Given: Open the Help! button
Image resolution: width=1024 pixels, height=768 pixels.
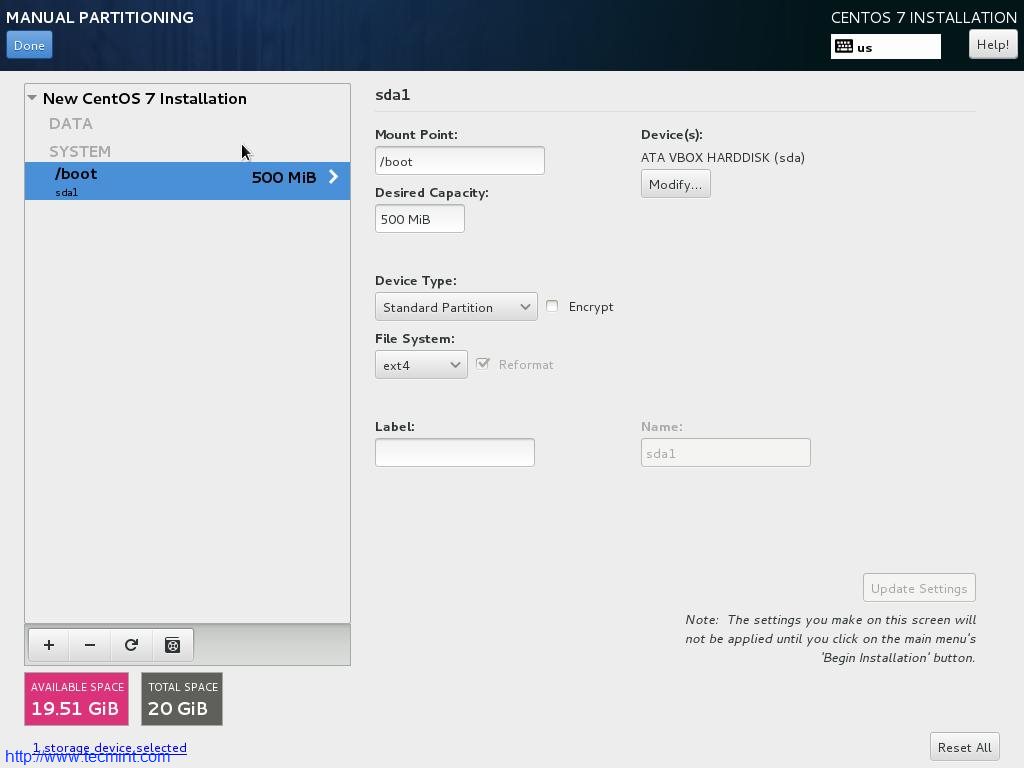Looking at the screenshot, I should (x=993, y=44).
